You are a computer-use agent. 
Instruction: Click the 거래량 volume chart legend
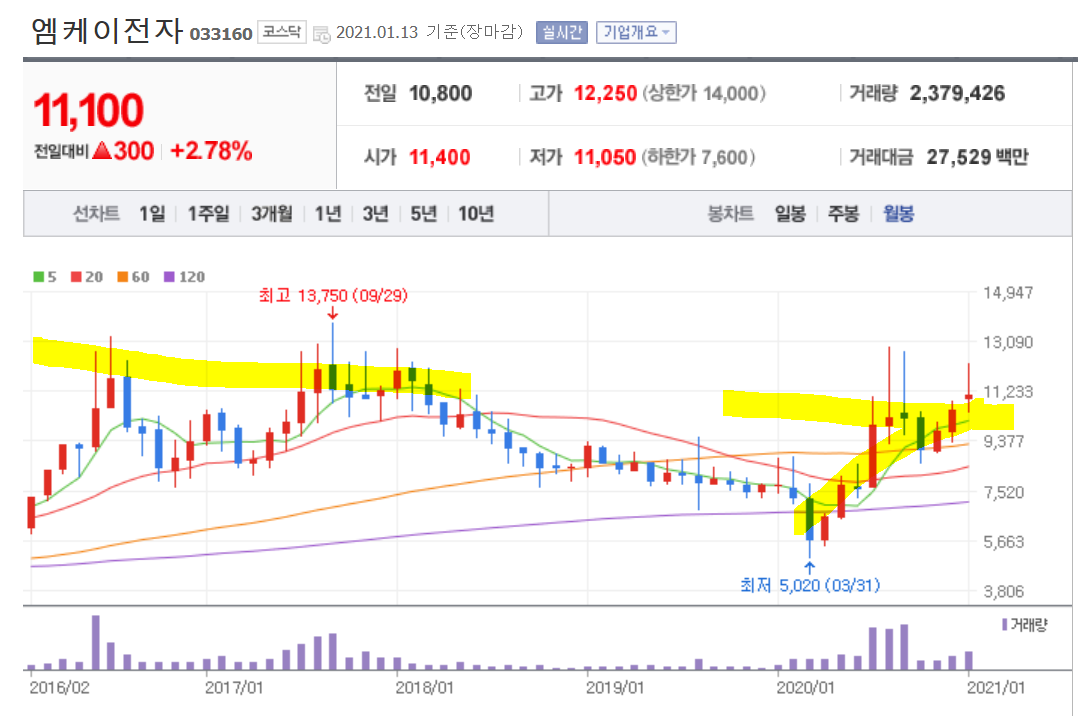(x=1024, y=625)
